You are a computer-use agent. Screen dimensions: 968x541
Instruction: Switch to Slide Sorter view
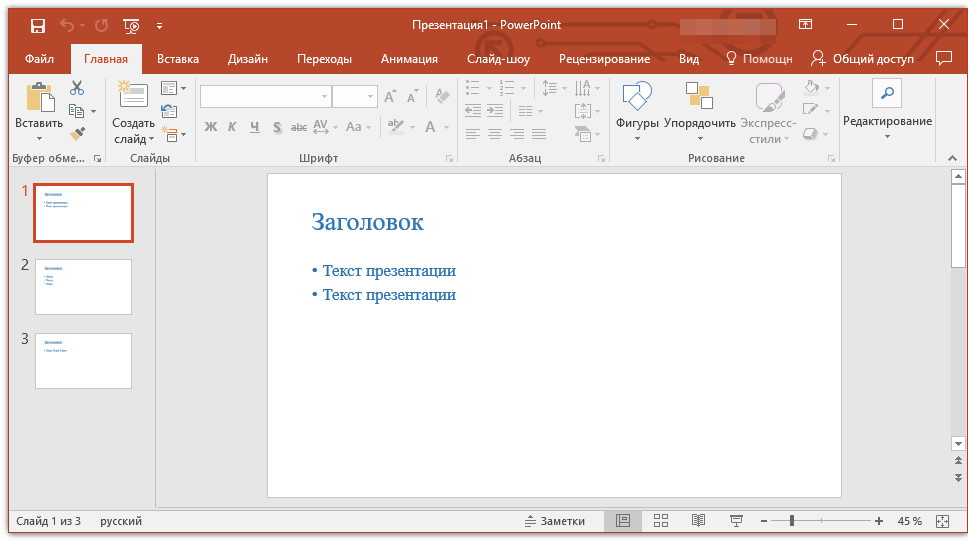coord(661,521)
